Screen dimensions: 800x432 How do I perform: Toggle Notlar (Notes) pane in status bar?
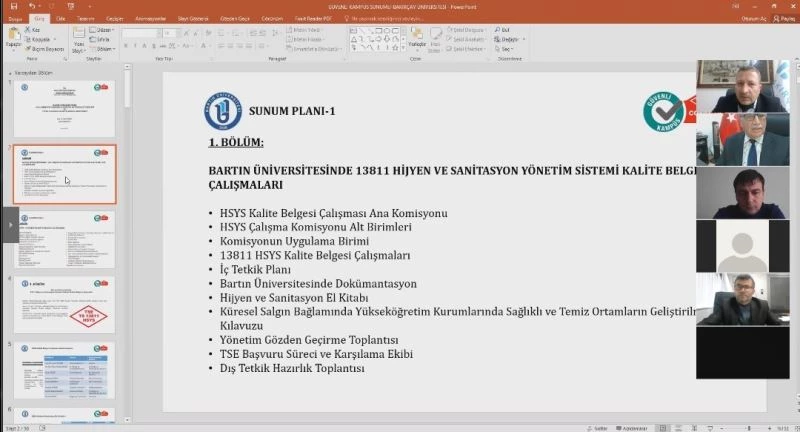tap(595, 426)
